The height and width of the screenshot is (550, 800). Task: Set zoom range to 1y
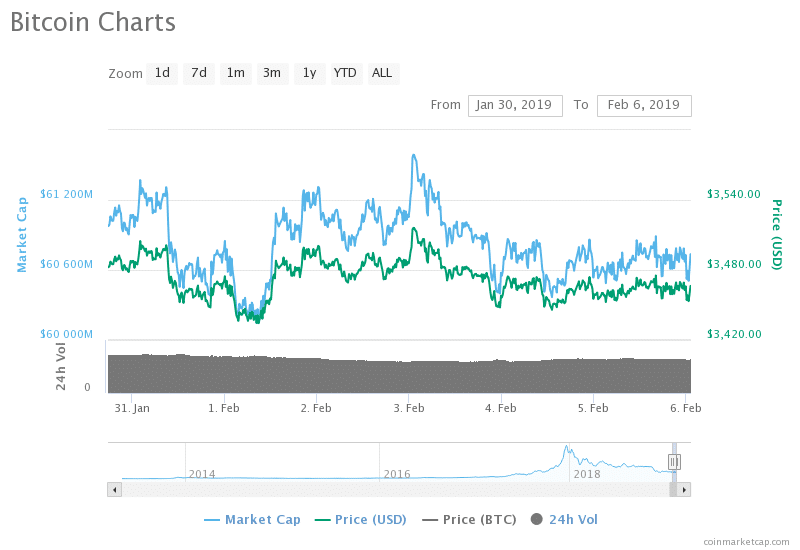[x=310, y=73]
